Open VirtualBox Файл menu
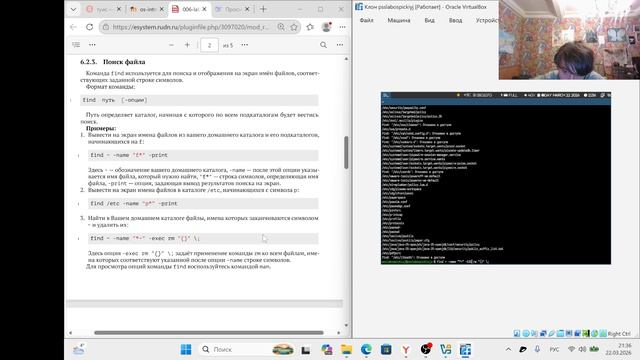Image resolution: width=640 pixels, height=360 pixels. tap(367, 20)
